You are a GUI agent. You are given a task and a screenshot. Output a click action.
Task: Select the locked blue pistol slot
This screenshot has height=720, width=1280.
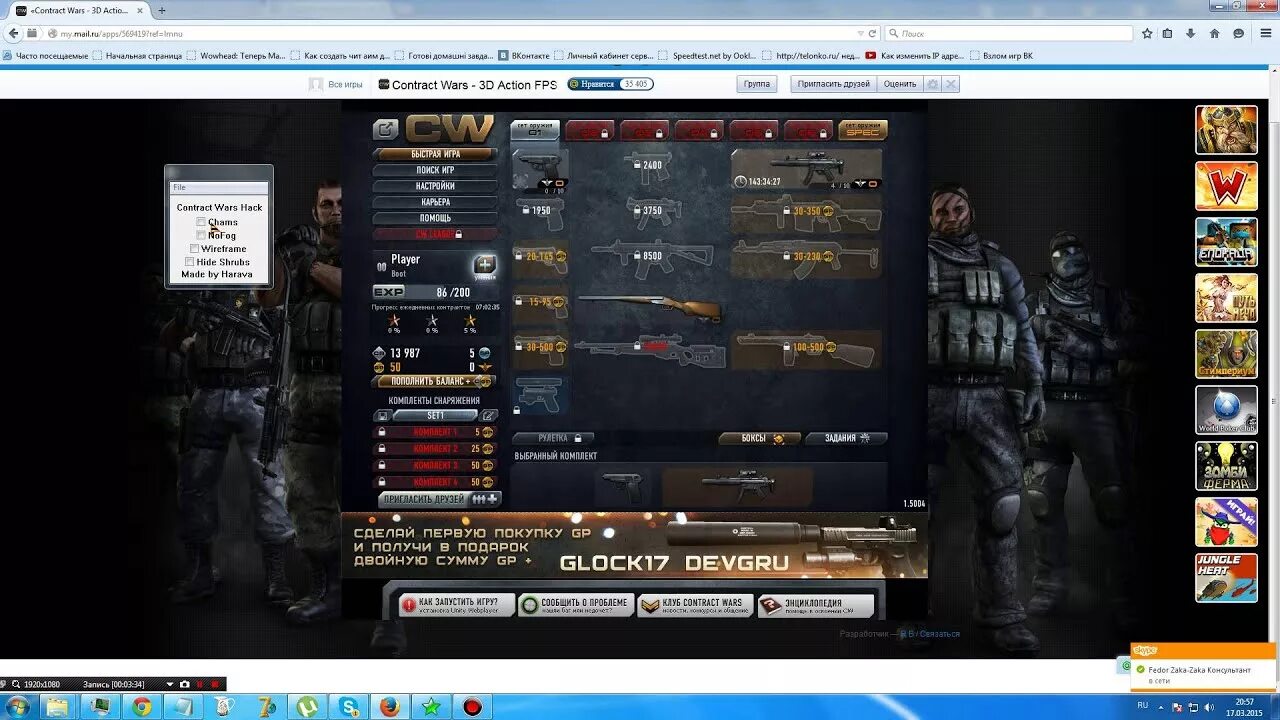540,395
